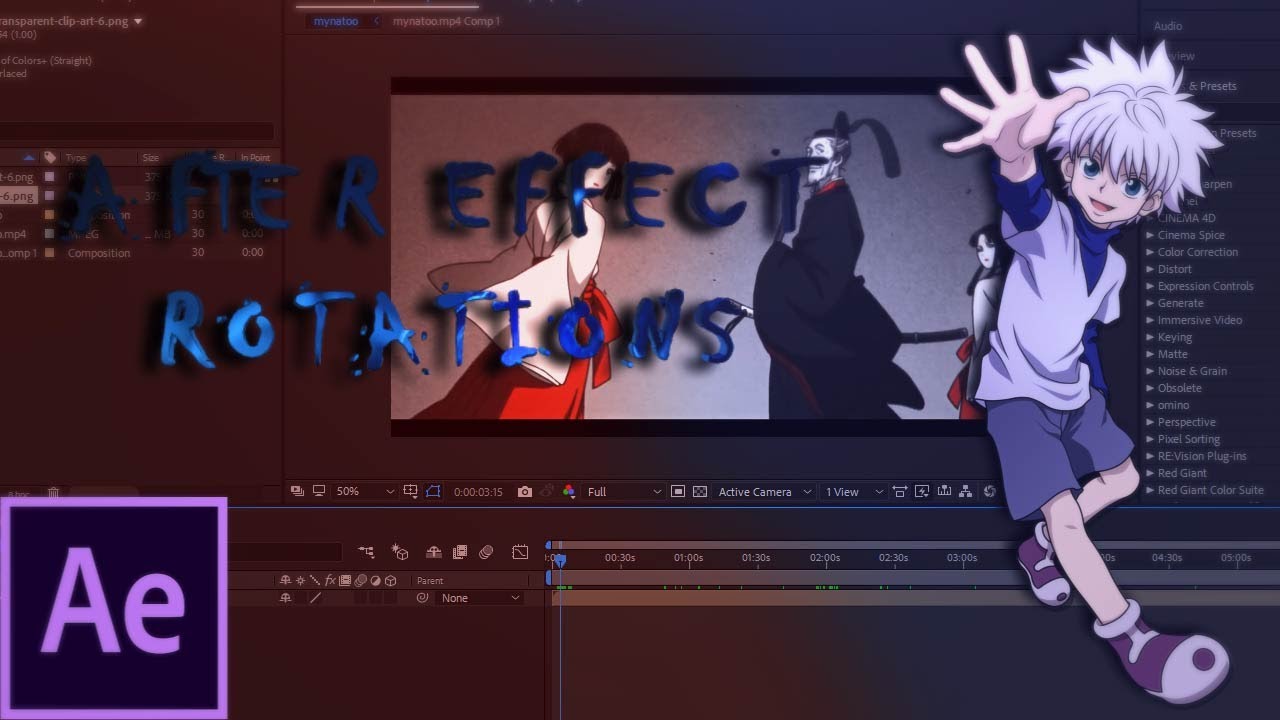The image size is (1280, 720).
Task: Click the 03:00s mark on time ruler
Action: tap(962, 558)
